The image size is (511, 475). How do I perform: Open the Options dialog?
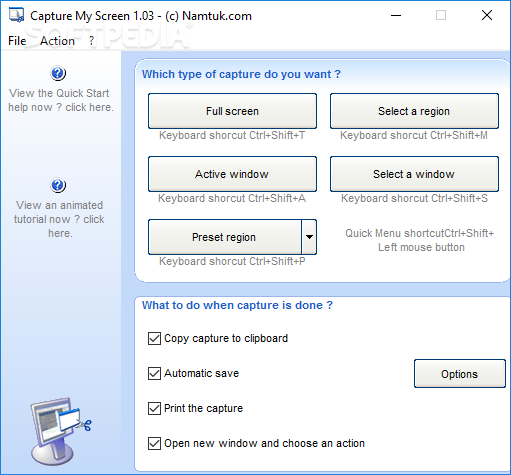tap(460, 374)
